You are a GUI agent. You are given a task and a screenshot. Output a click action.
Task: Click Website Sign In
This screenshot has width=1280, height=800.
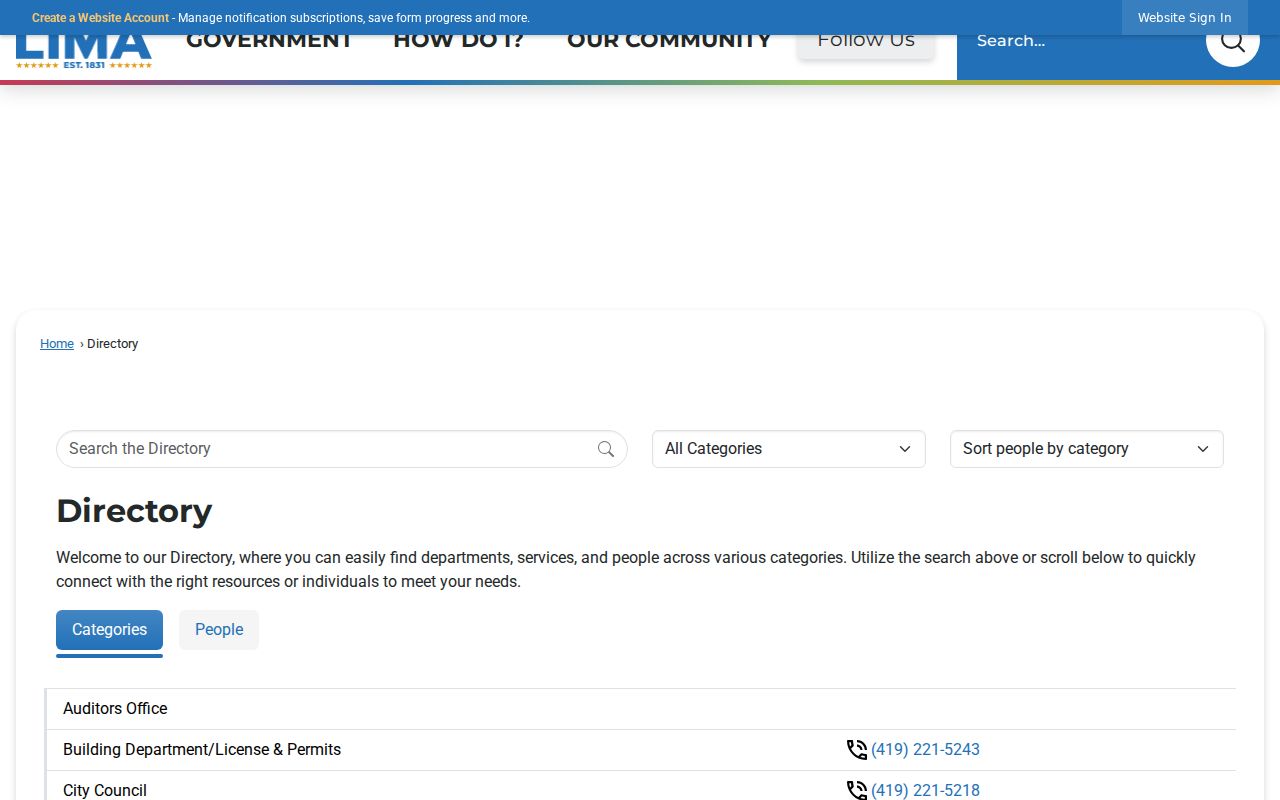(1185, 18)
